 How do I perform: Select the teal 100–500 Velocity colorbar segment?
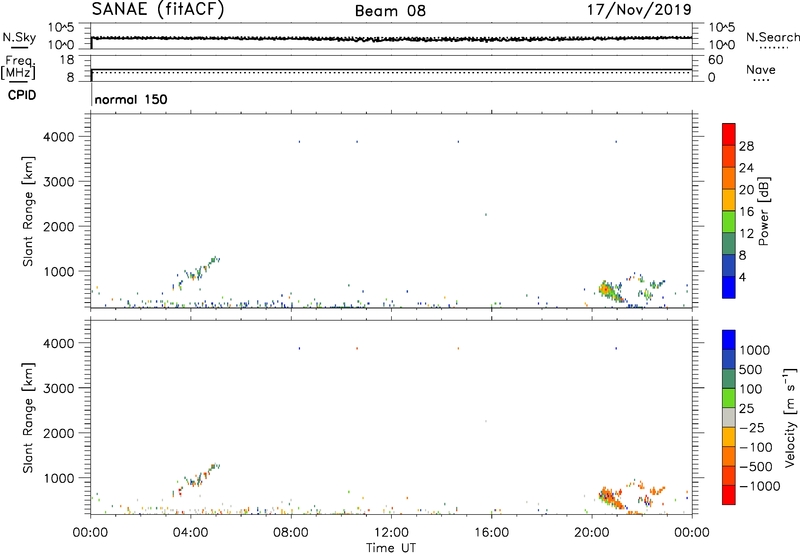[729, 379]
